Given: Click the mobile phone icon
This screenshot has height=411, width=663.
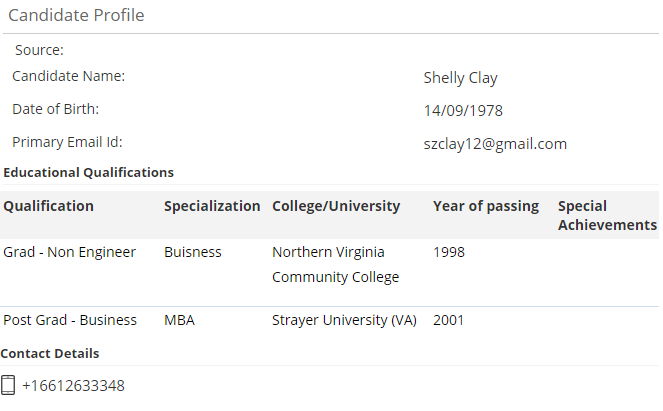Looking at the screenshot, I should point(9,385).
